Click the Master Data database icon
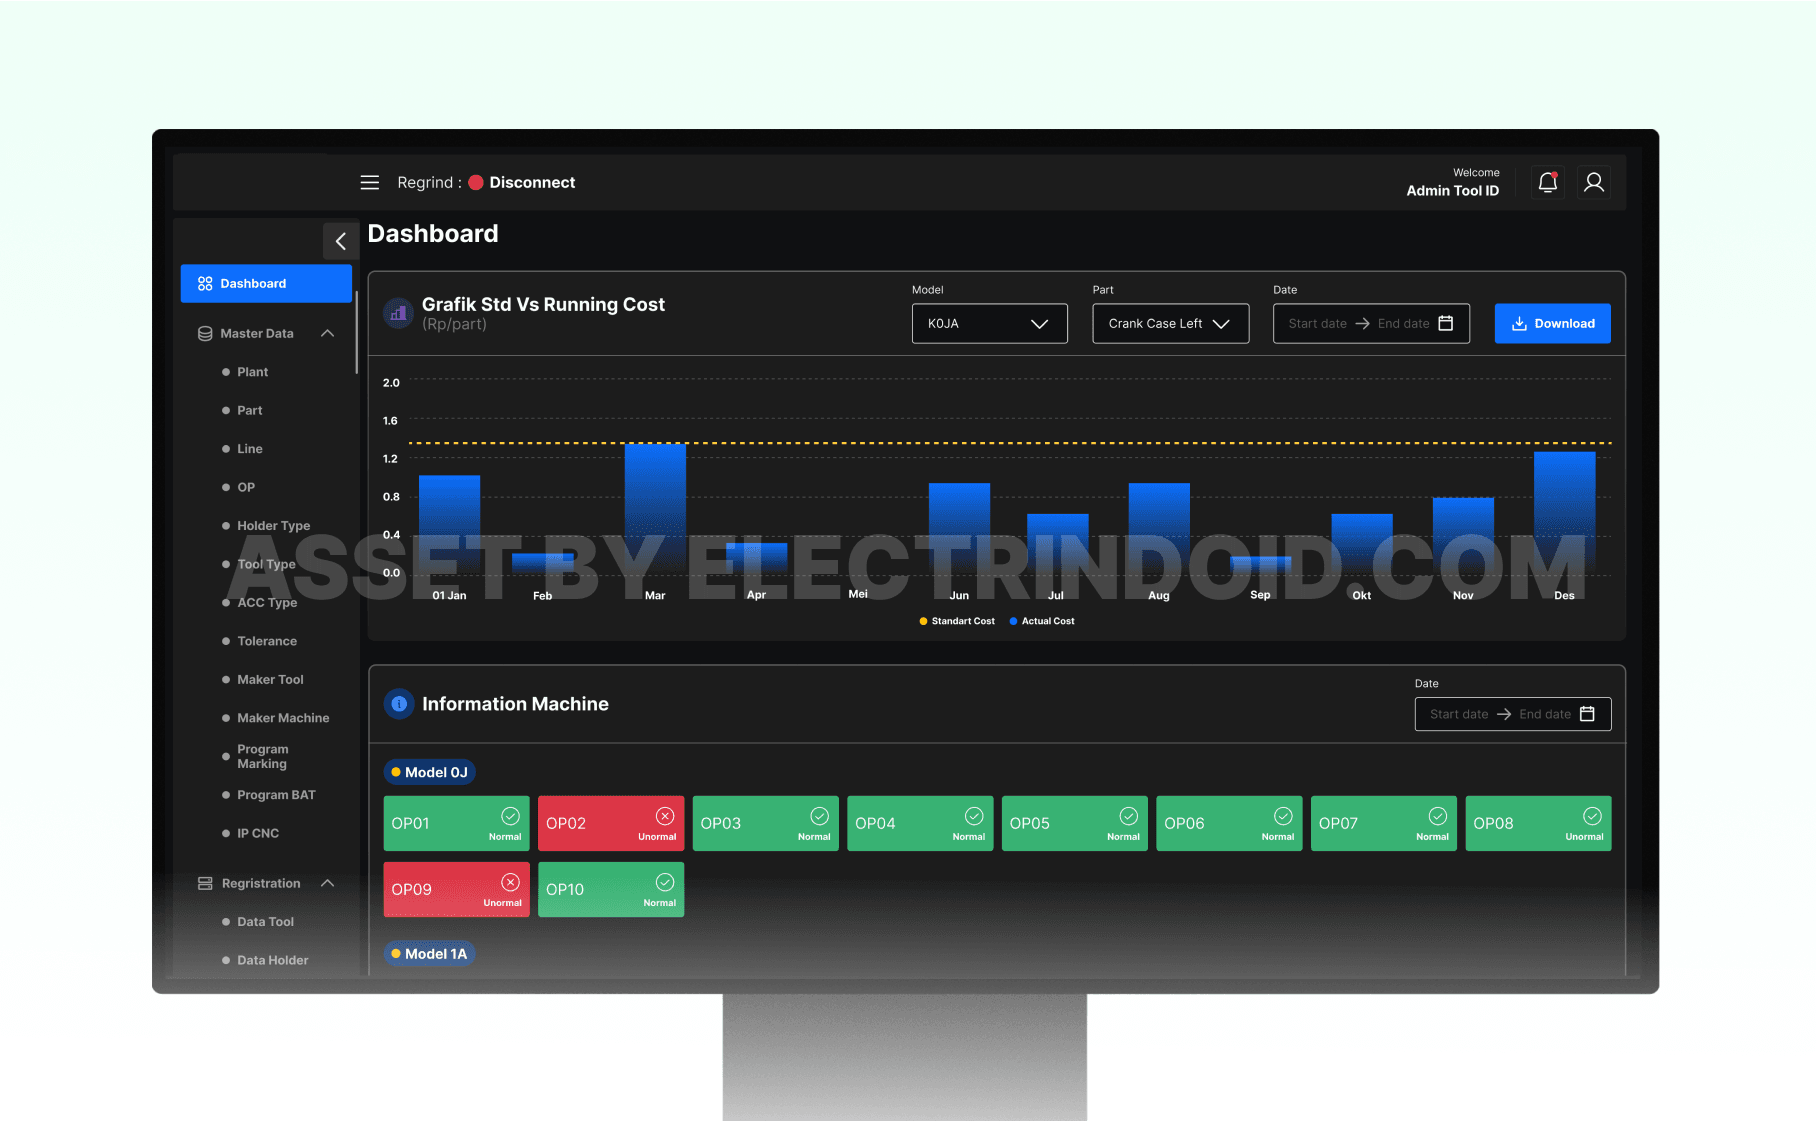This screenshot has width=1816, height=1121. [x=205, y=333]
